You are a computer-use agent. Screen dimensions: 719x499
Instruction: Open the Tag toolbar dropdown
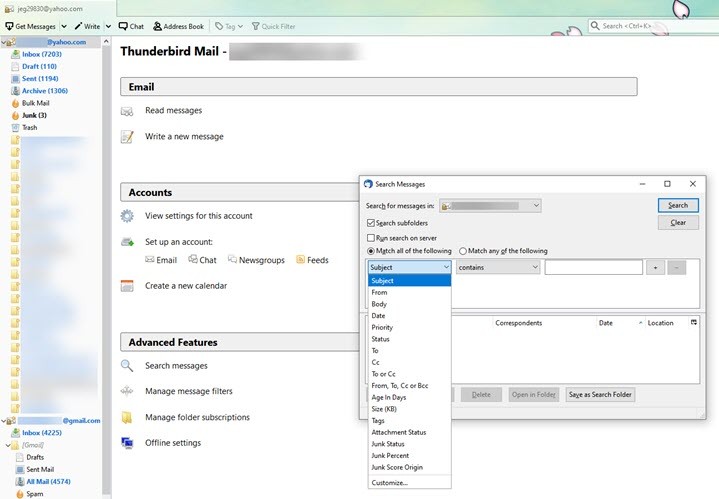229,27
